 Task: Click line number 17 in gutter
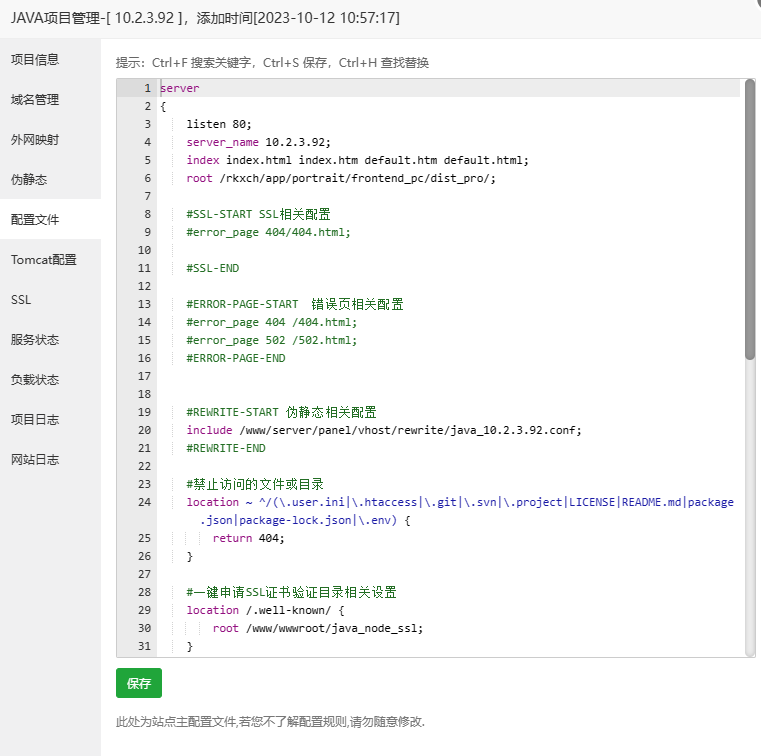point(145,376)
